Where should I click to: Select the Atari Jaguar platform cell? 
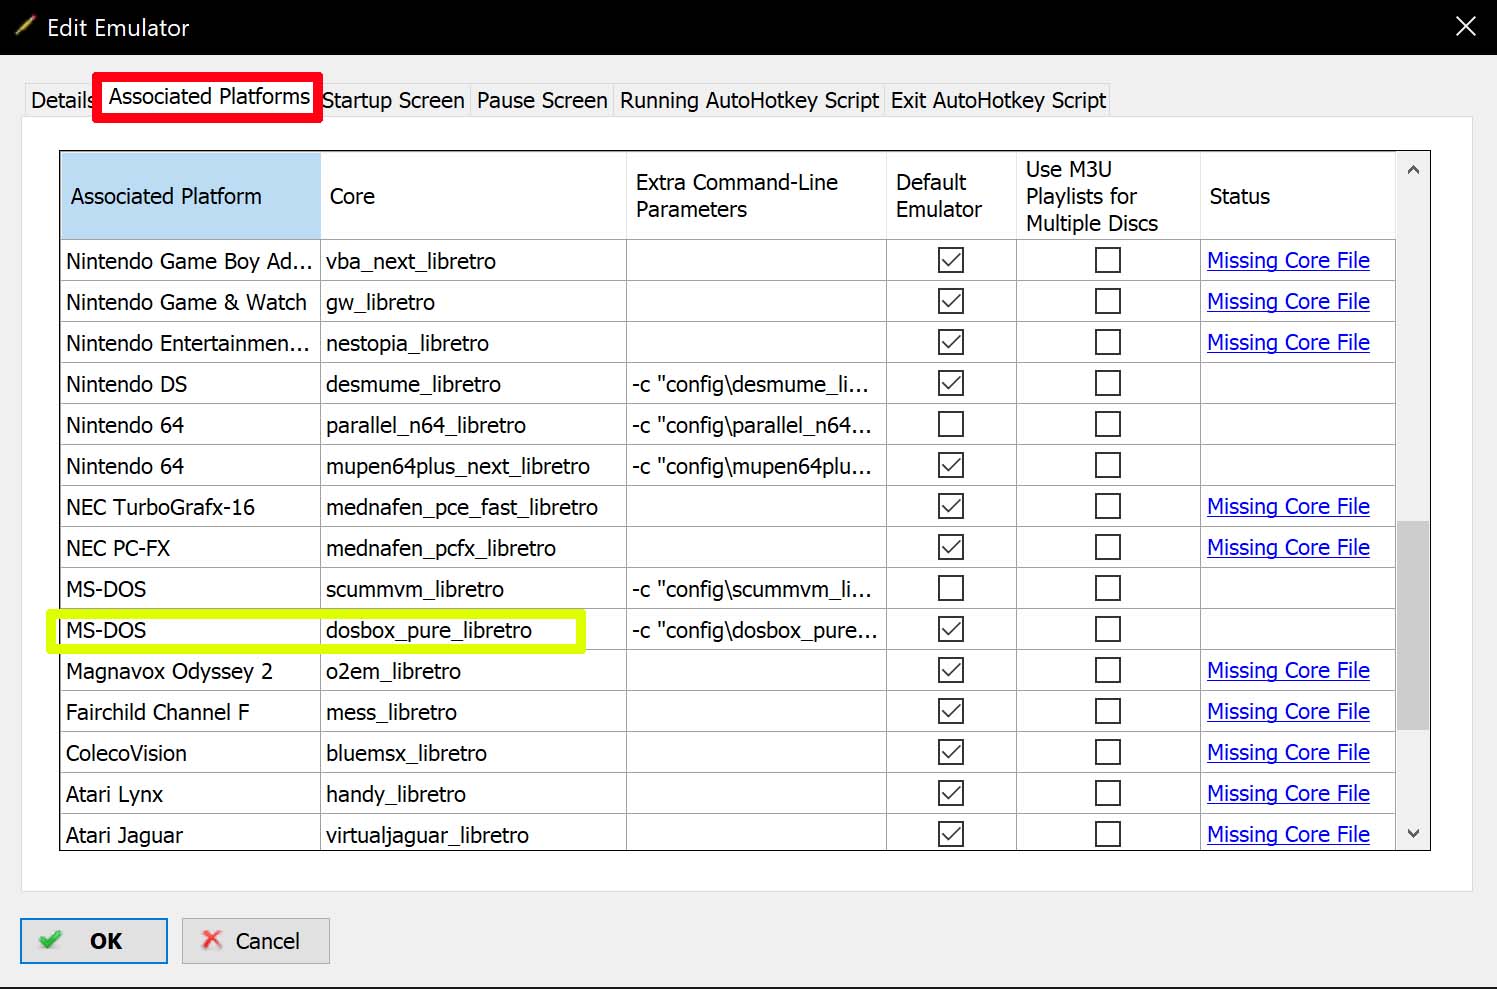(190, 833)
